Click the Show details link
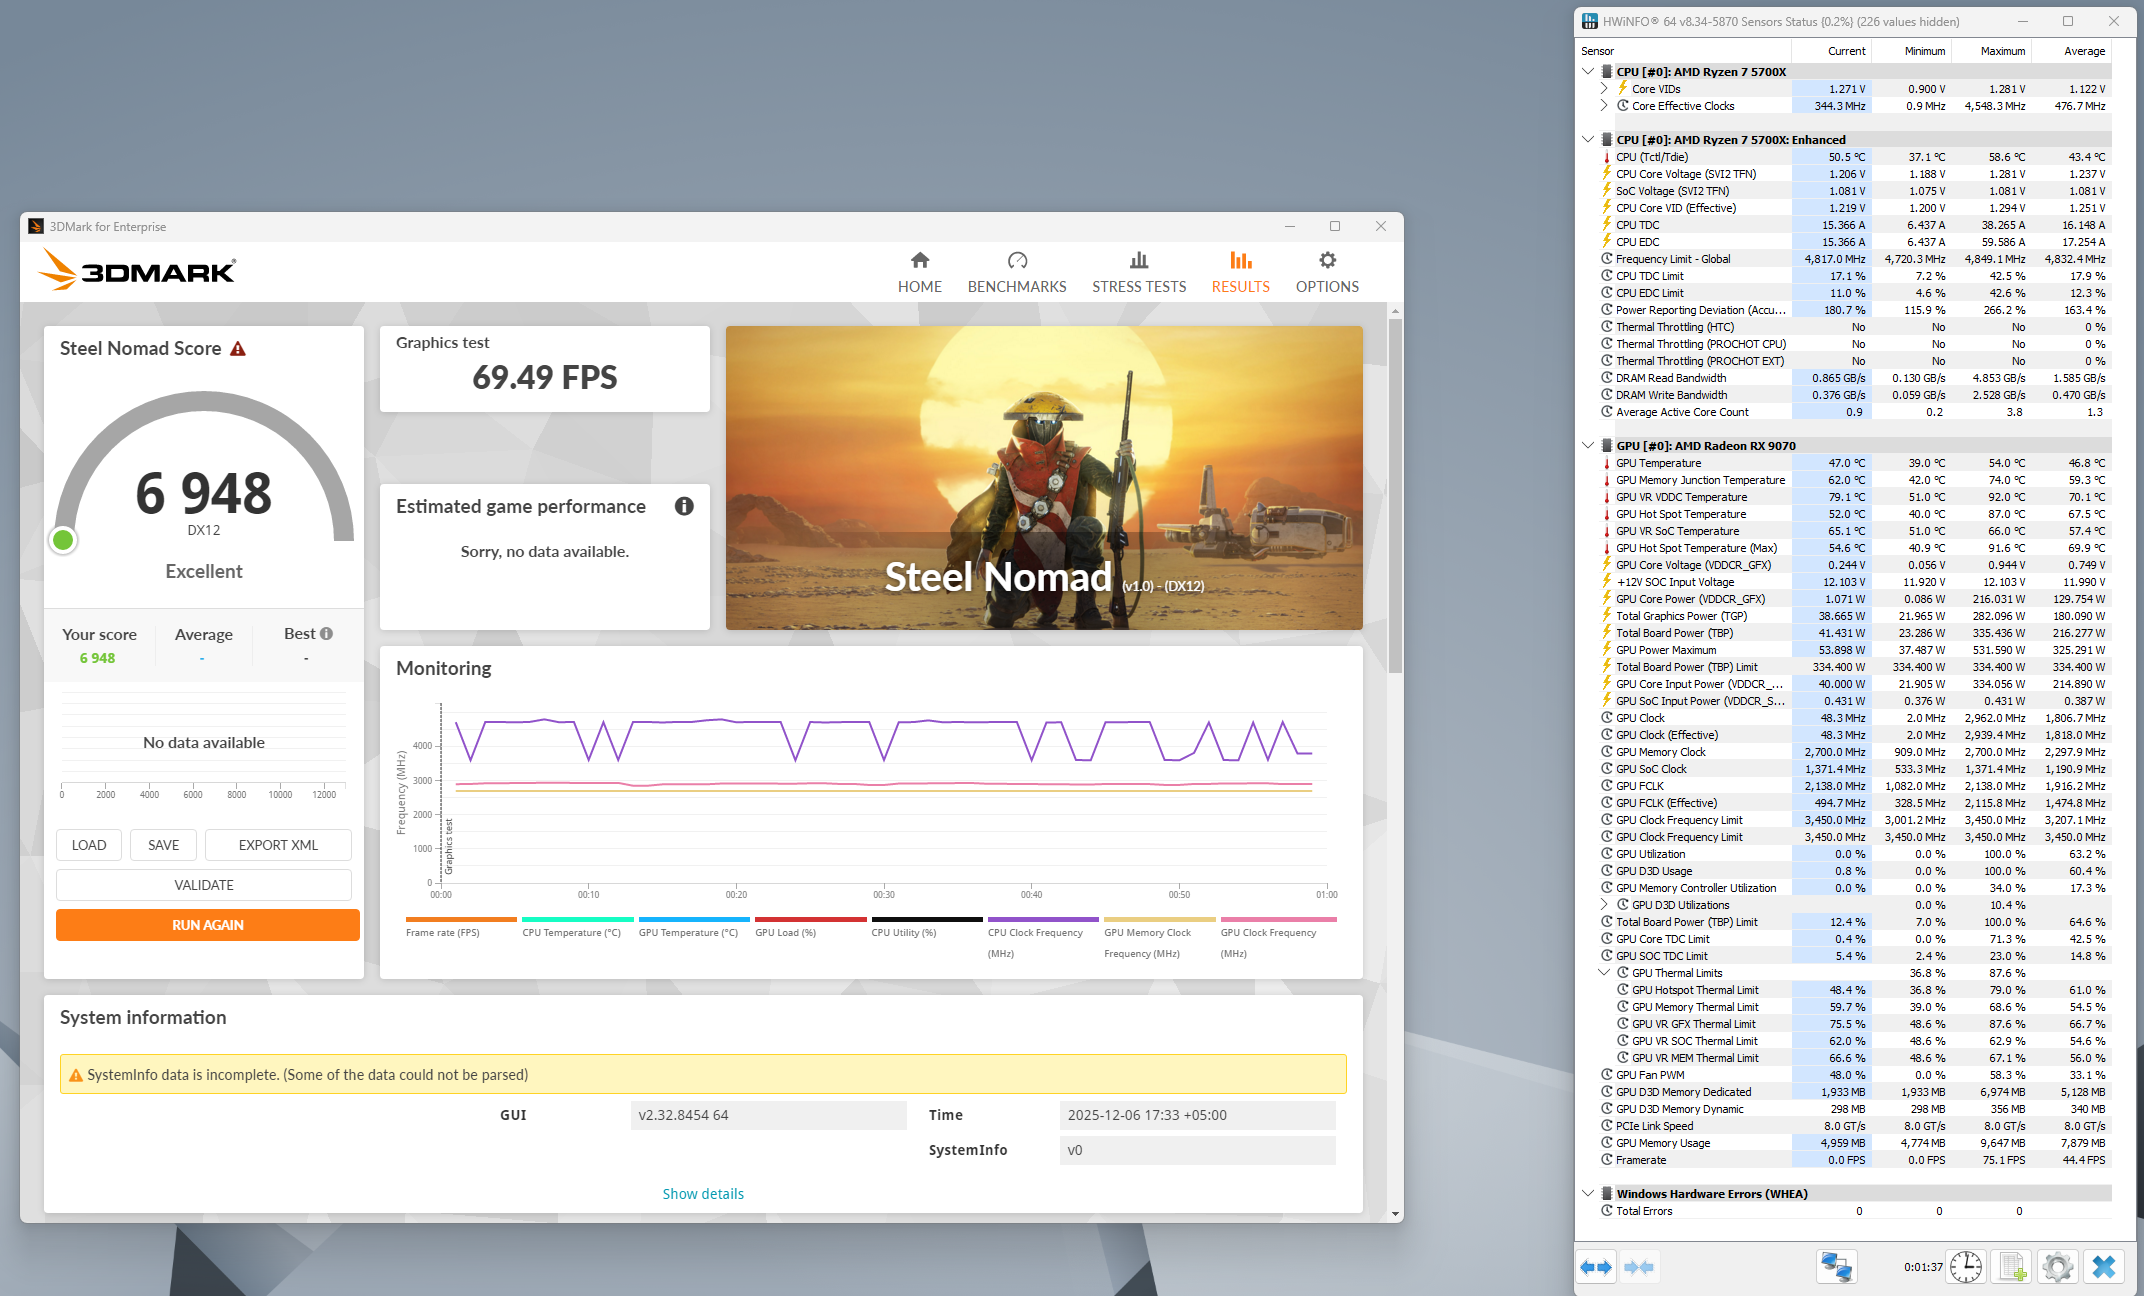2144x1296 pixels. tap(703, 1194)
